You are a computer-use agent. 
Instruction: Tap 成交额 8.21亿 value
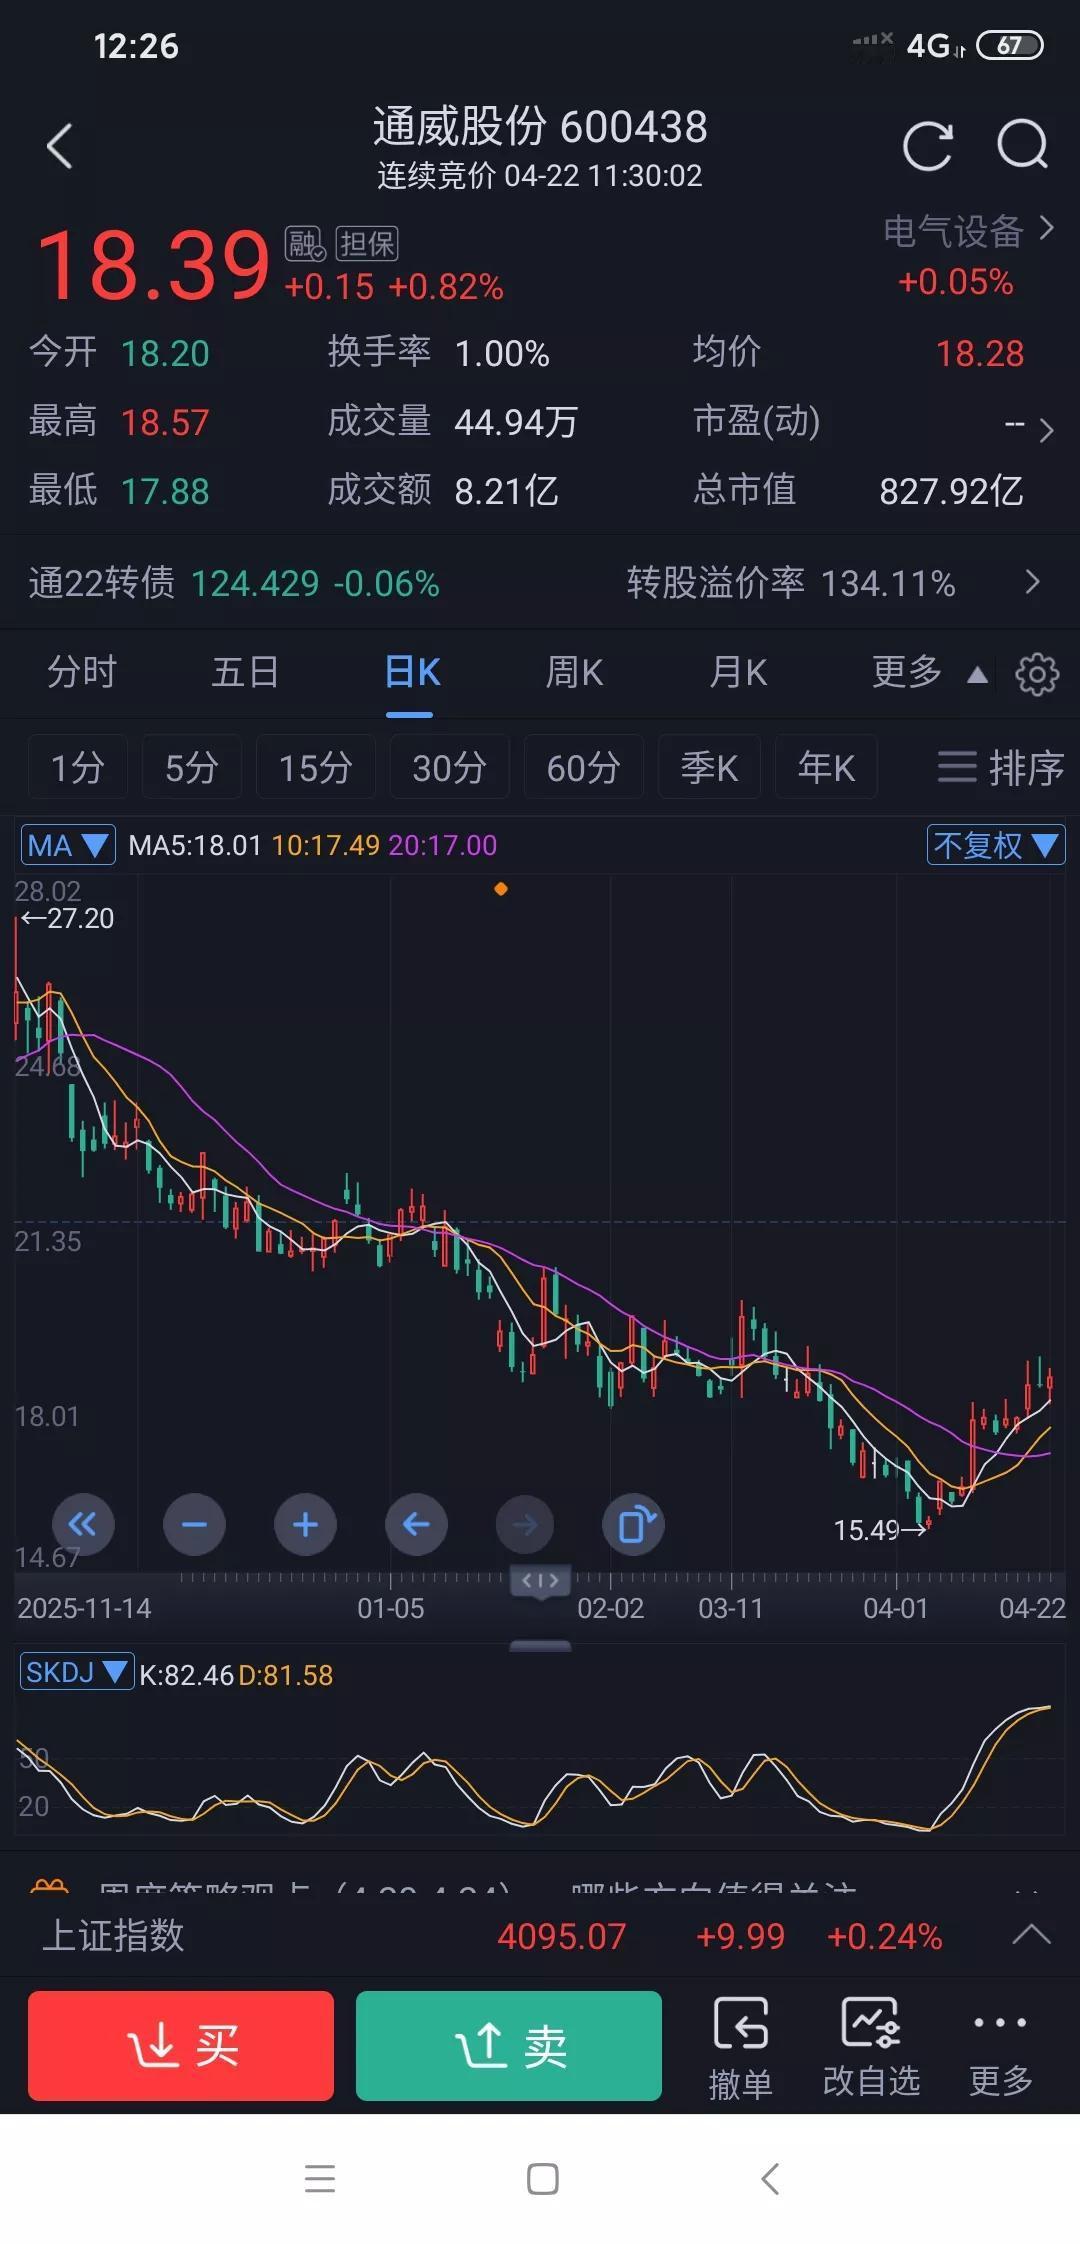pos(506,491)
